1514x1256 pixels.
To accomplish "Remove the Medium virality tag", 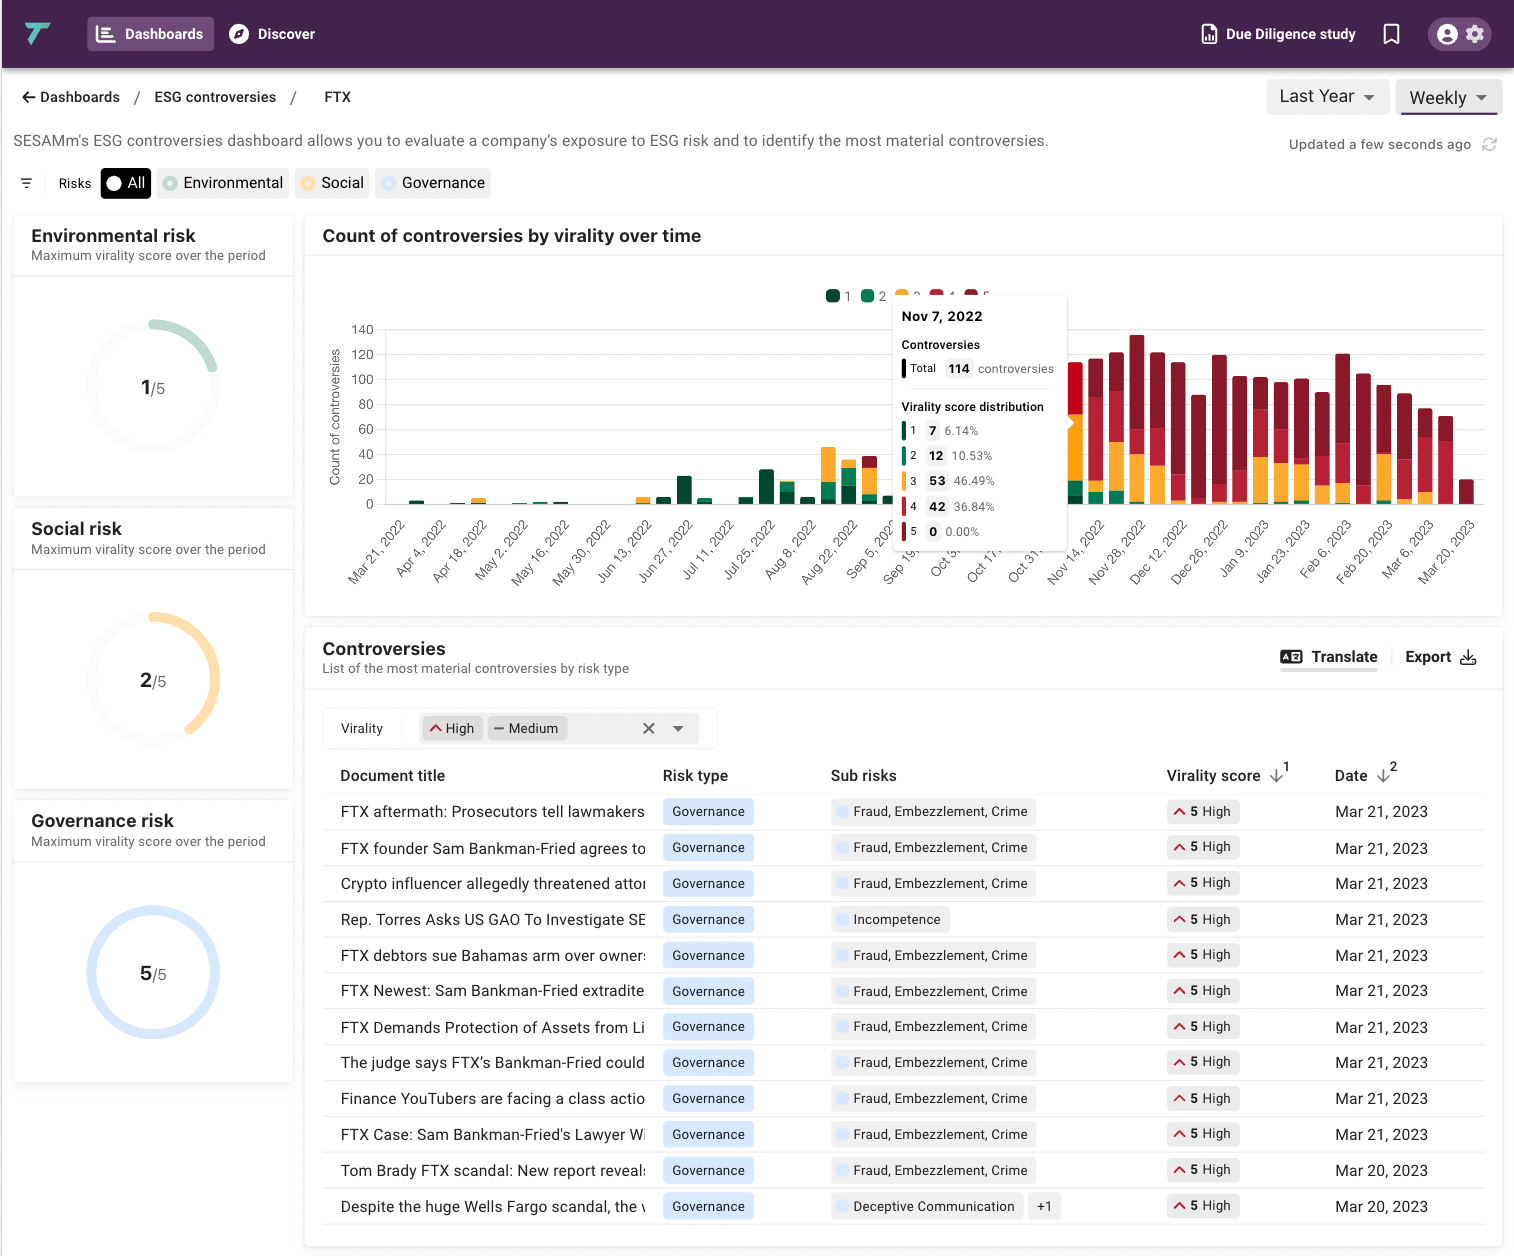I will coord(527,728).
